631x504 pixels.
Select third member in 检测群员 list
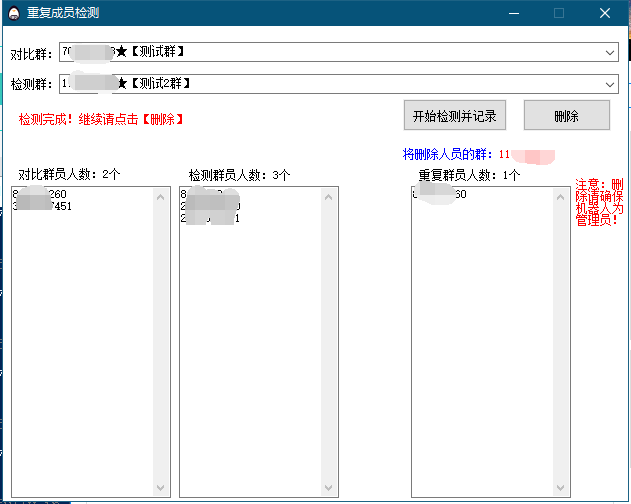pyautogui.click(x=210, y=218)
